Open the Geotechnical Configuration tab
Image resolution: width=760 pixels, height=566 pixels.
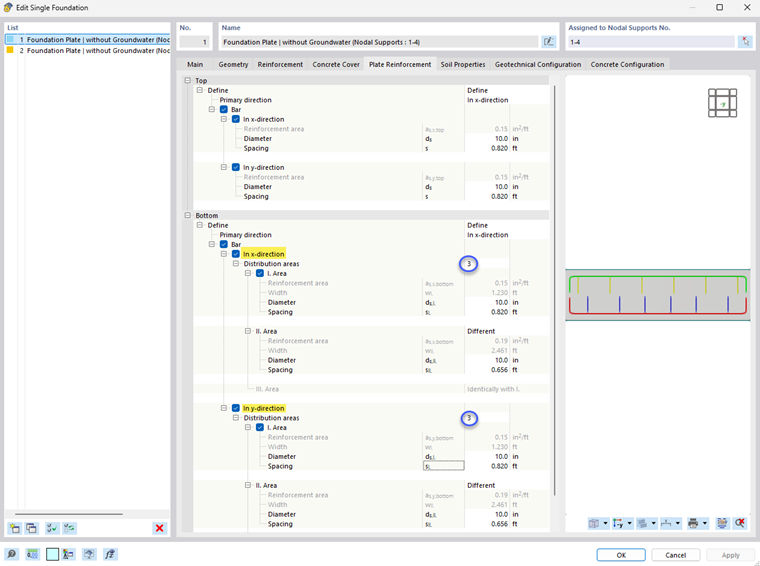tap(538, 64)
